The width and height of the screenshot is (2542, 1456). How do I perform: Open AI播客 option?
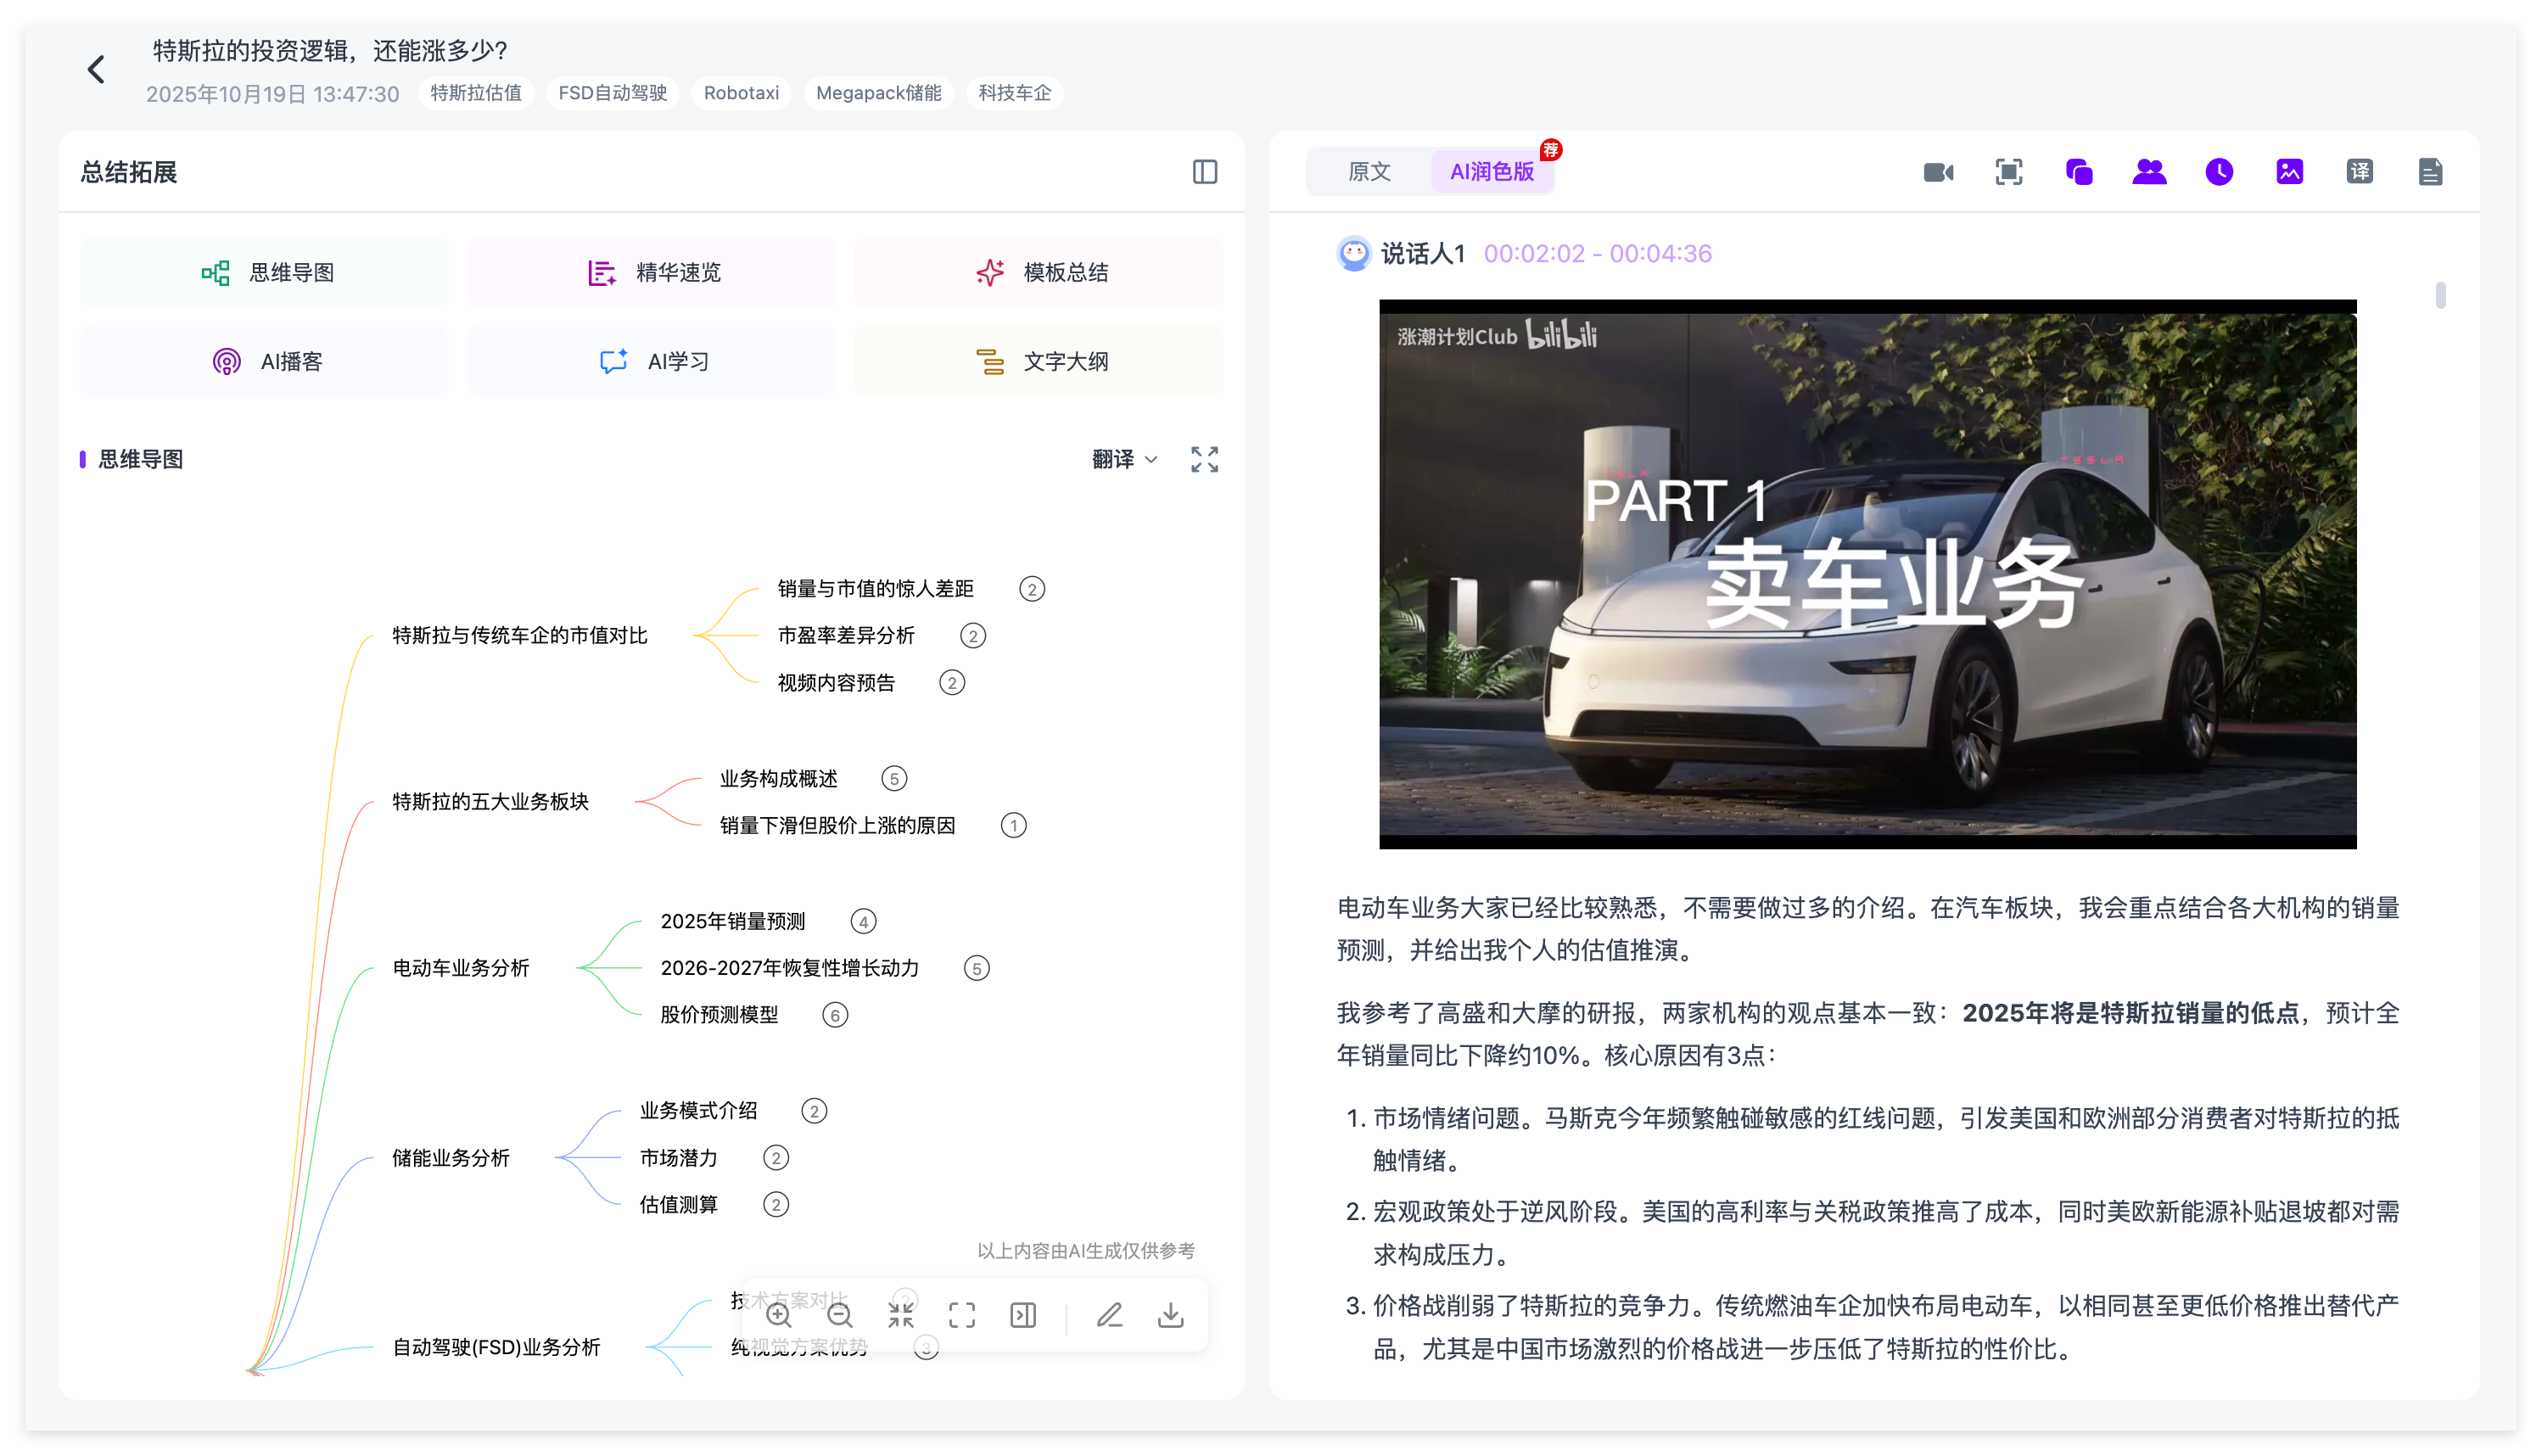[264, 362]
